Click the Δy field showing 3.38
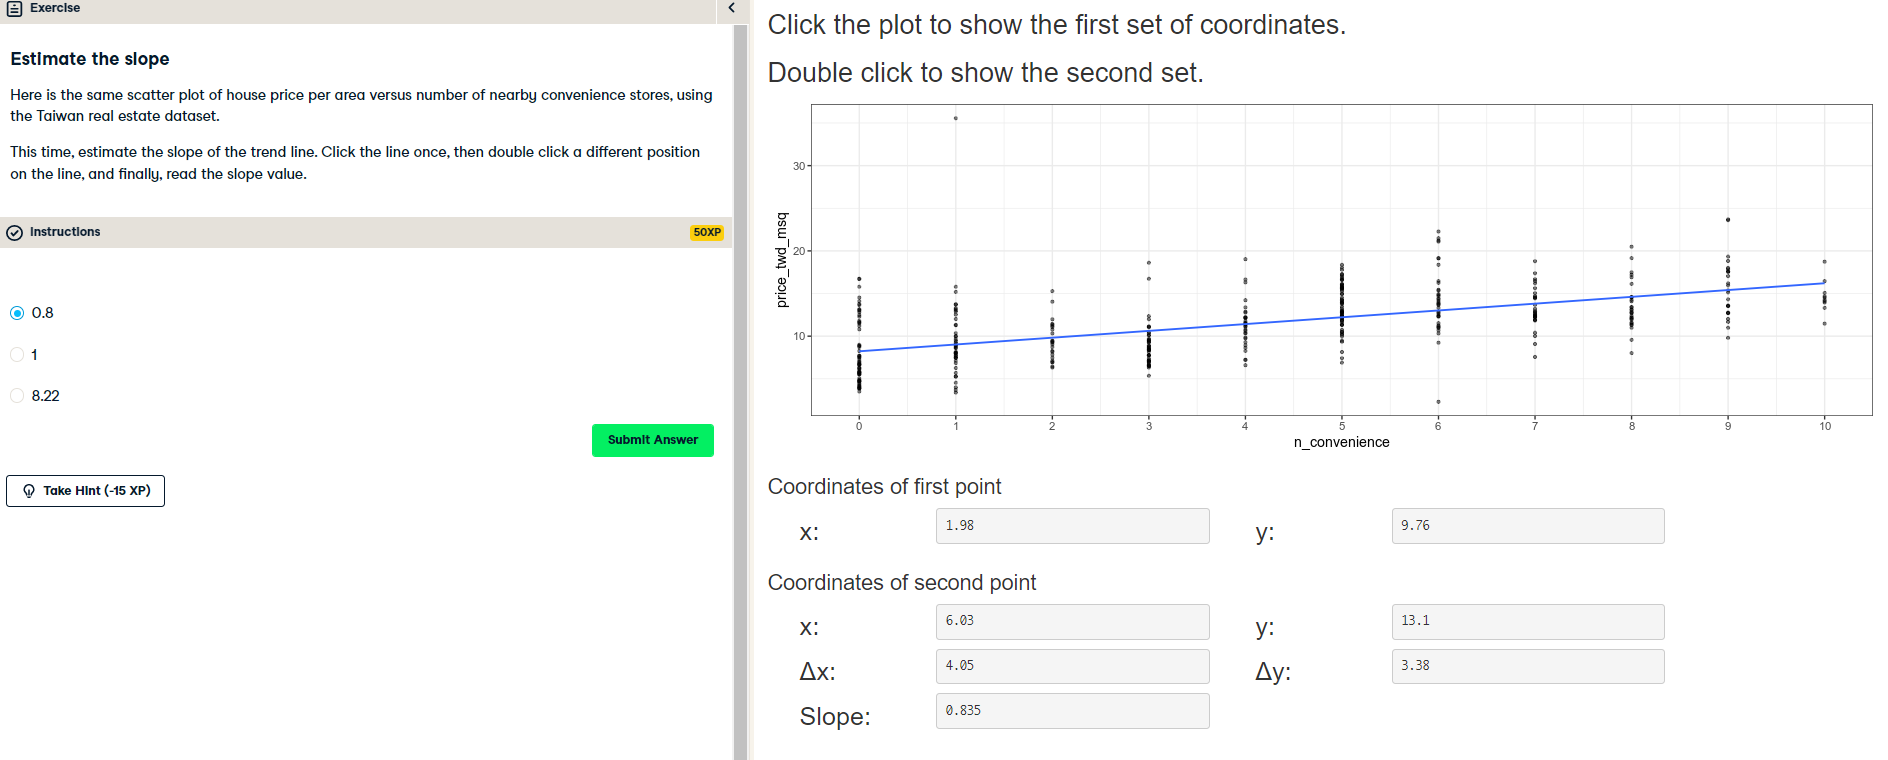 (1528, 666)
